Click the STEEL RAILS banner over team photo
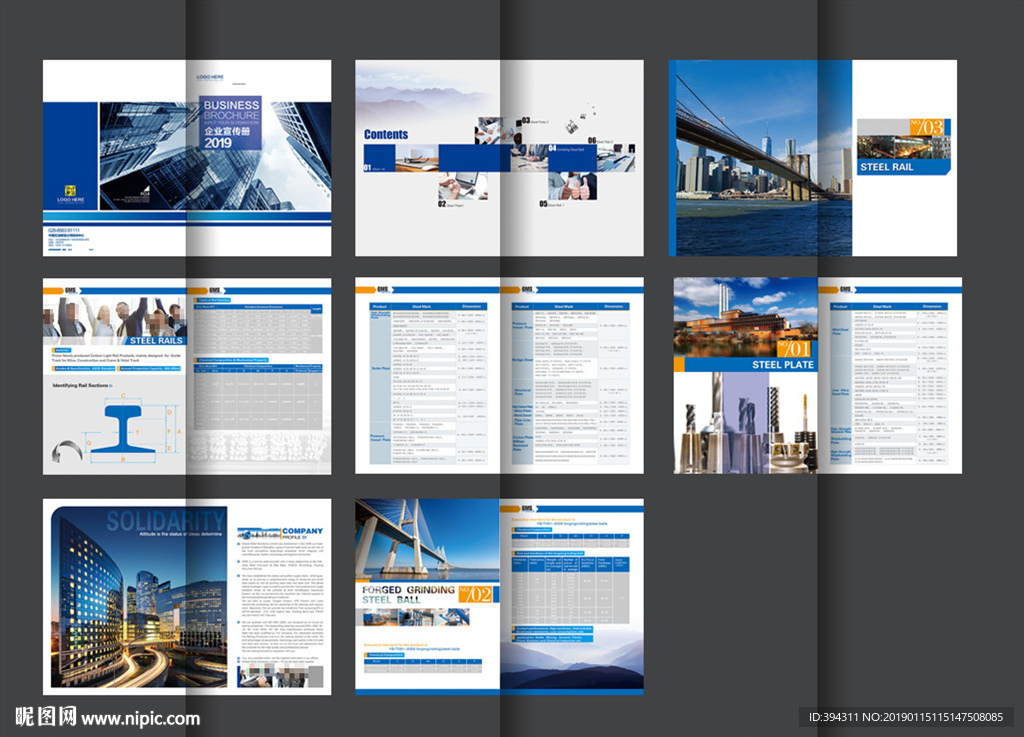Screen dimensions: 1024x737 coord(156,340)
